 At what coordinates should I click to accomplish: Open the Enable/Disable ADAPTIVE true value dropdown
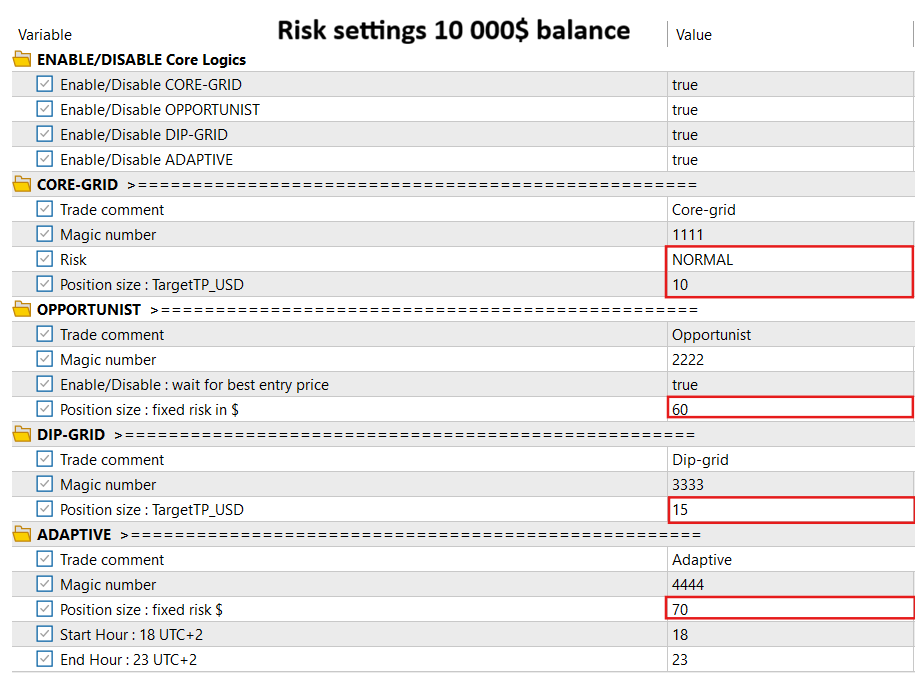pos(789,159)
